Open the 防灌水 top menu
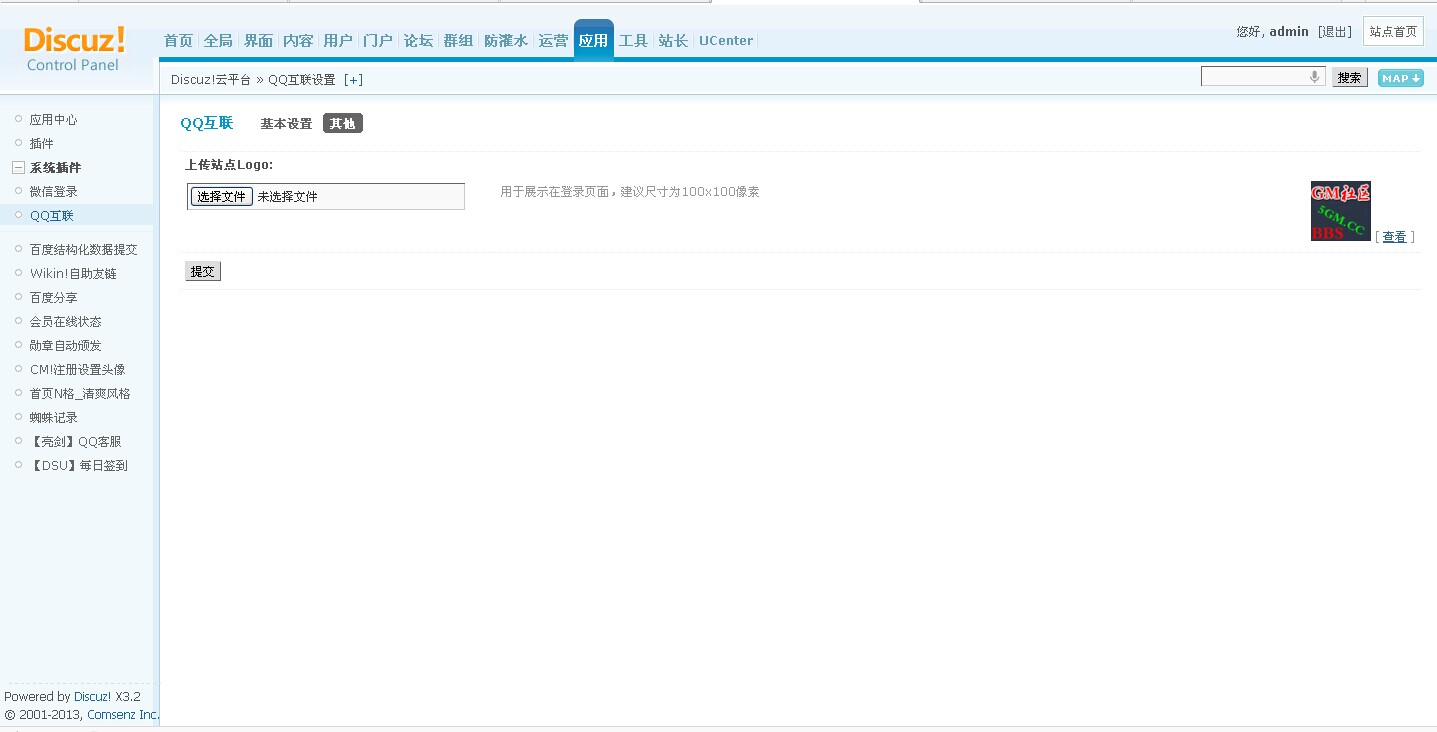This screenshot has height=732, width=1437. [506, 41]
